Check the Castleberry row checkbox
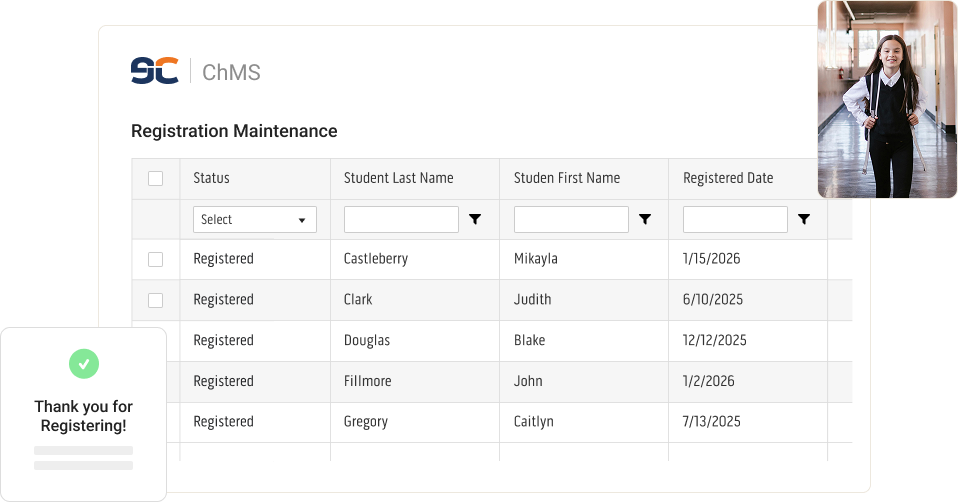 point(155,259)
